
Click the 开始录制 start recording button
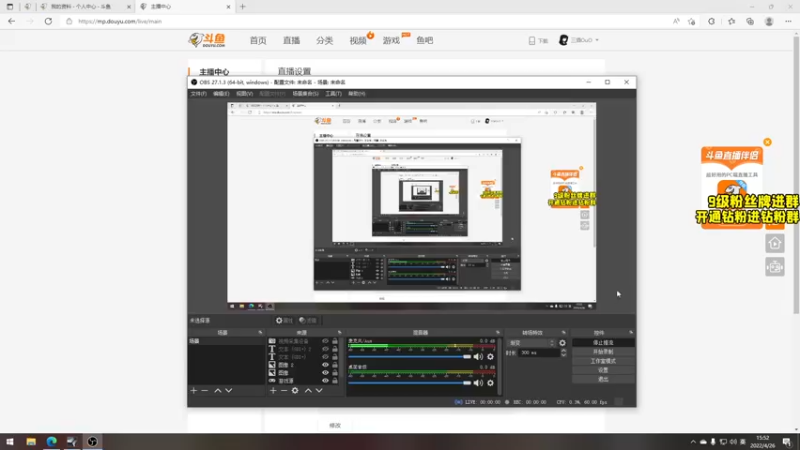[x=603, y=352]
